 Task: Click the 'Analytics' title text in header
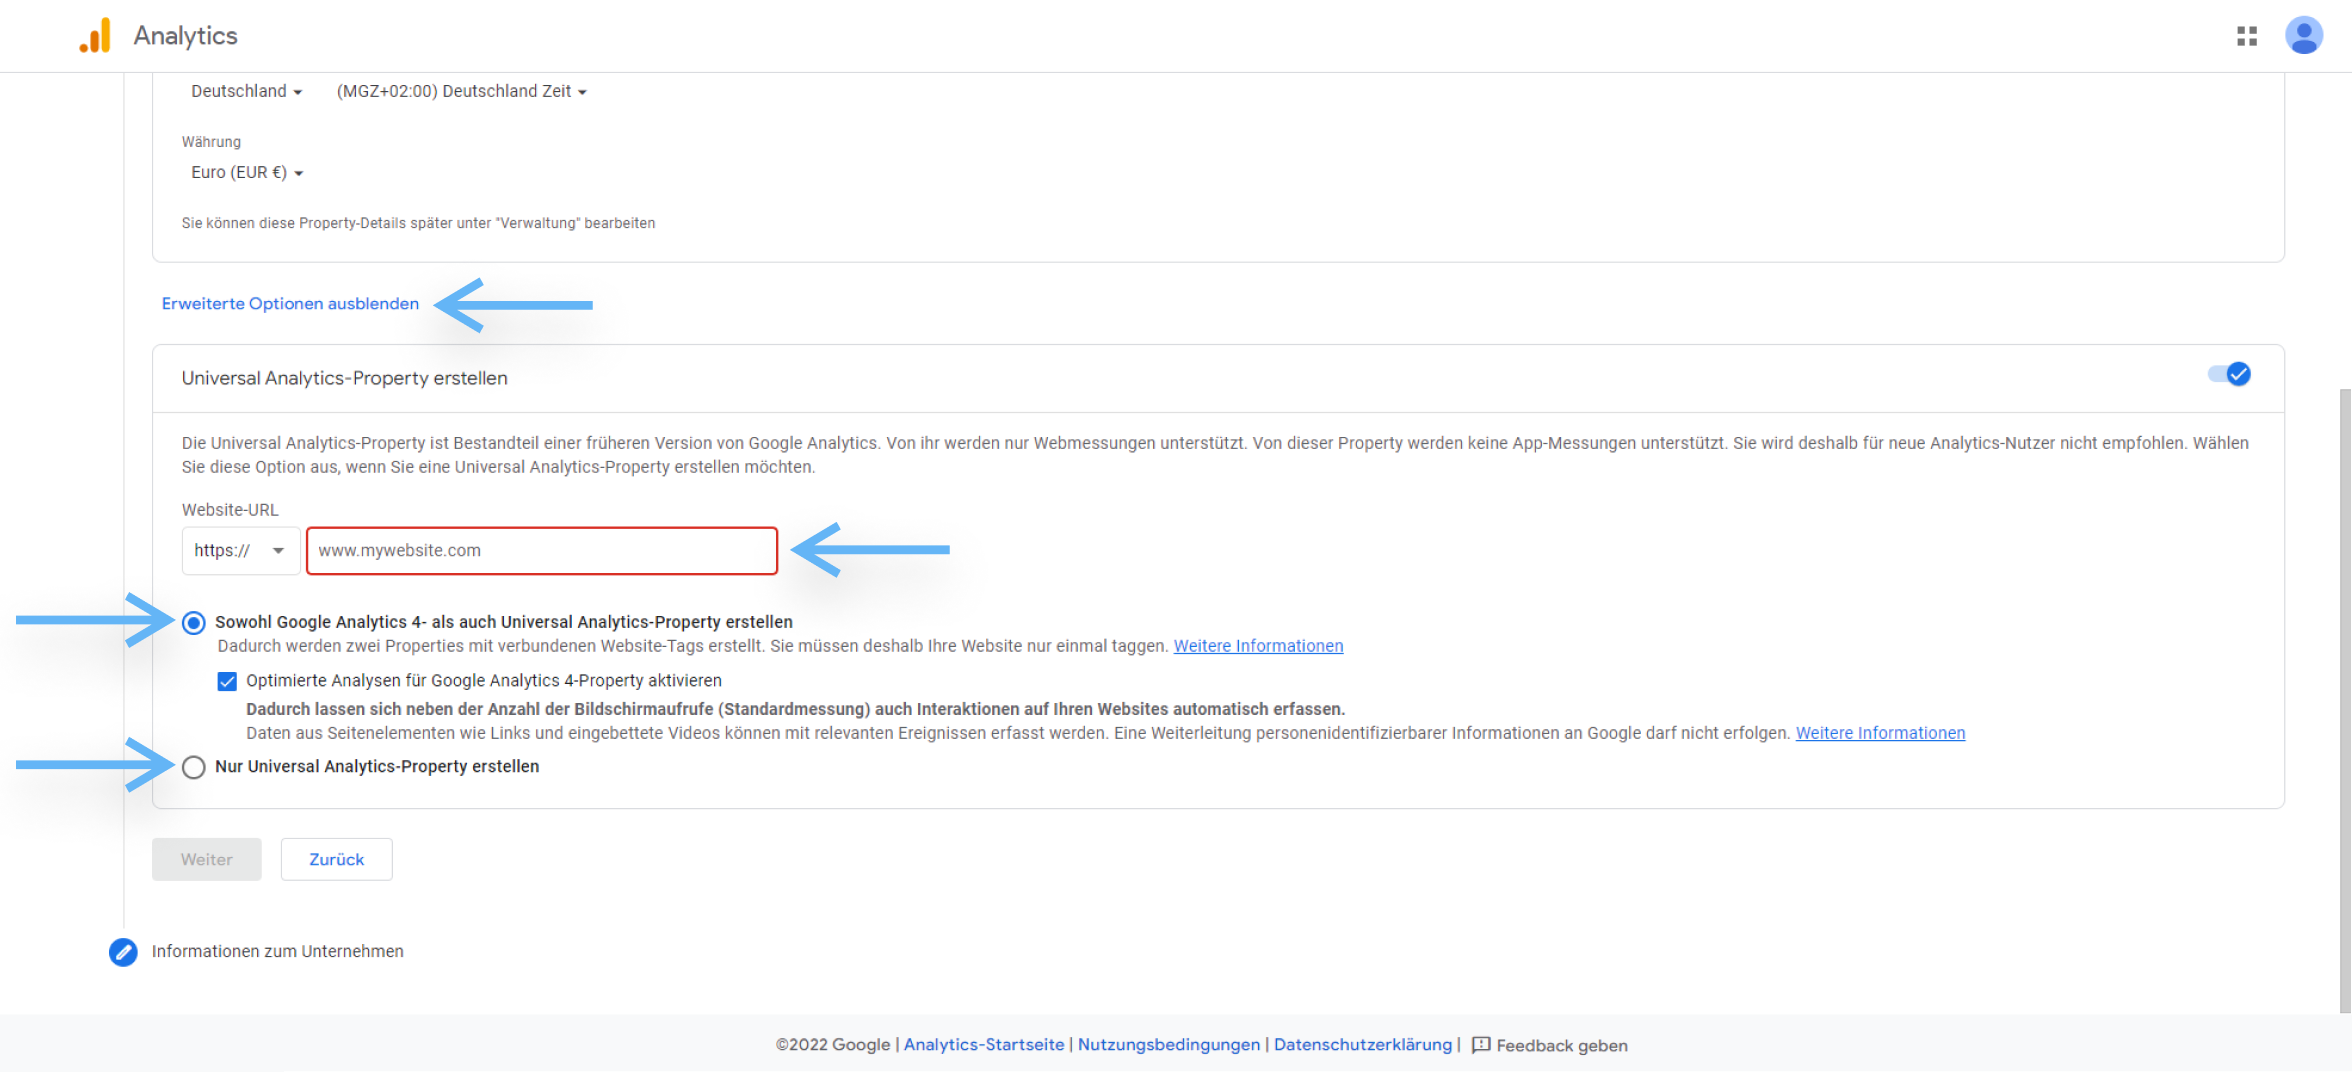pos(186,36)
